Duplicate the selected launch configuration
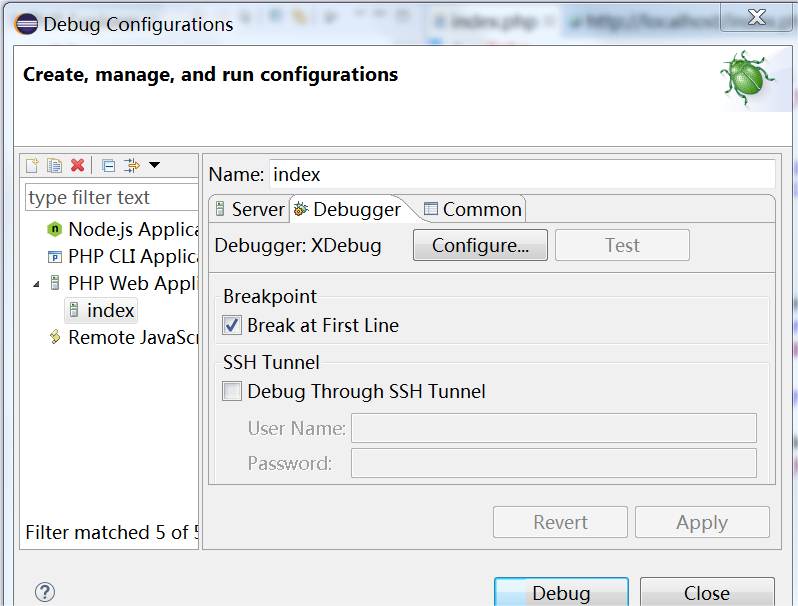The width and height of the screenshot is (798, 606). (x=55, y=165)
